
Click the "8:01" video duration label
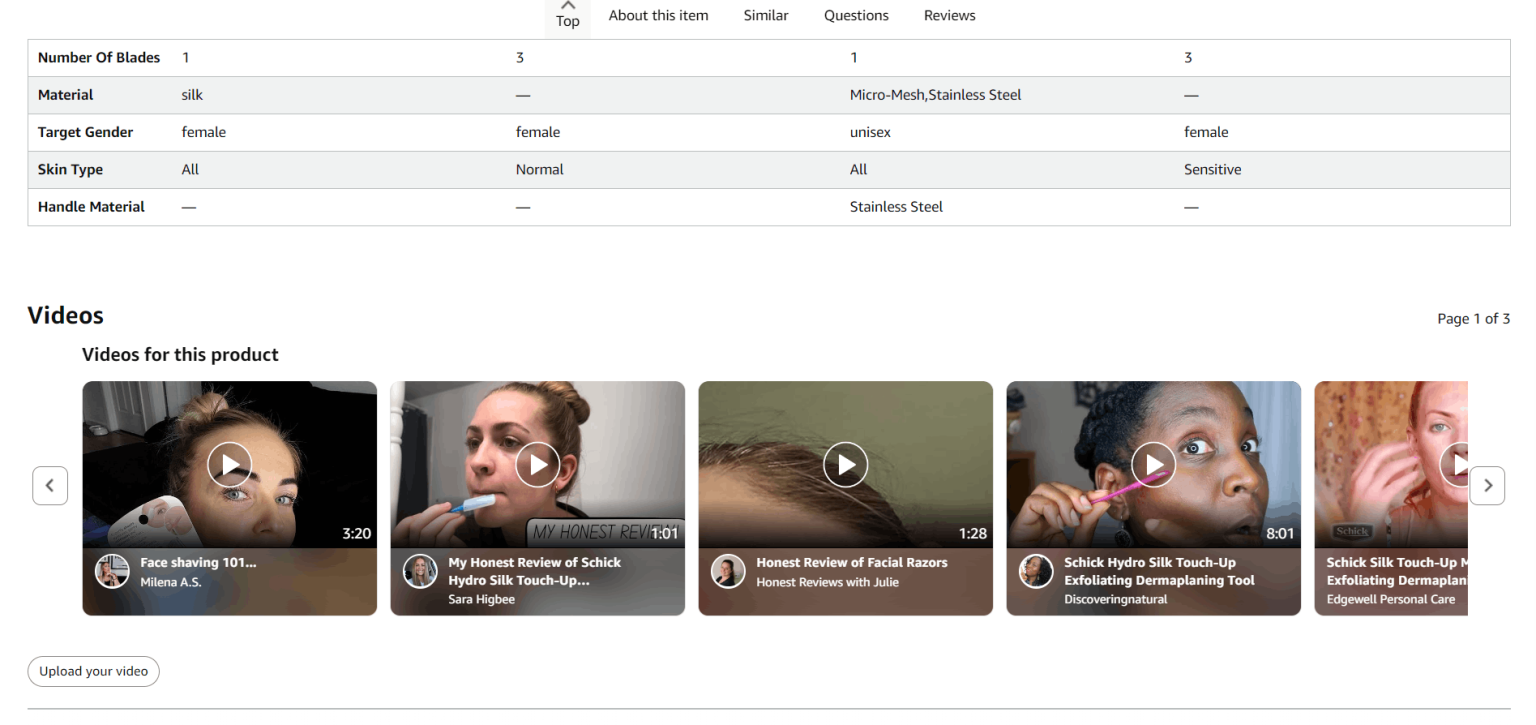(1281, 534)
